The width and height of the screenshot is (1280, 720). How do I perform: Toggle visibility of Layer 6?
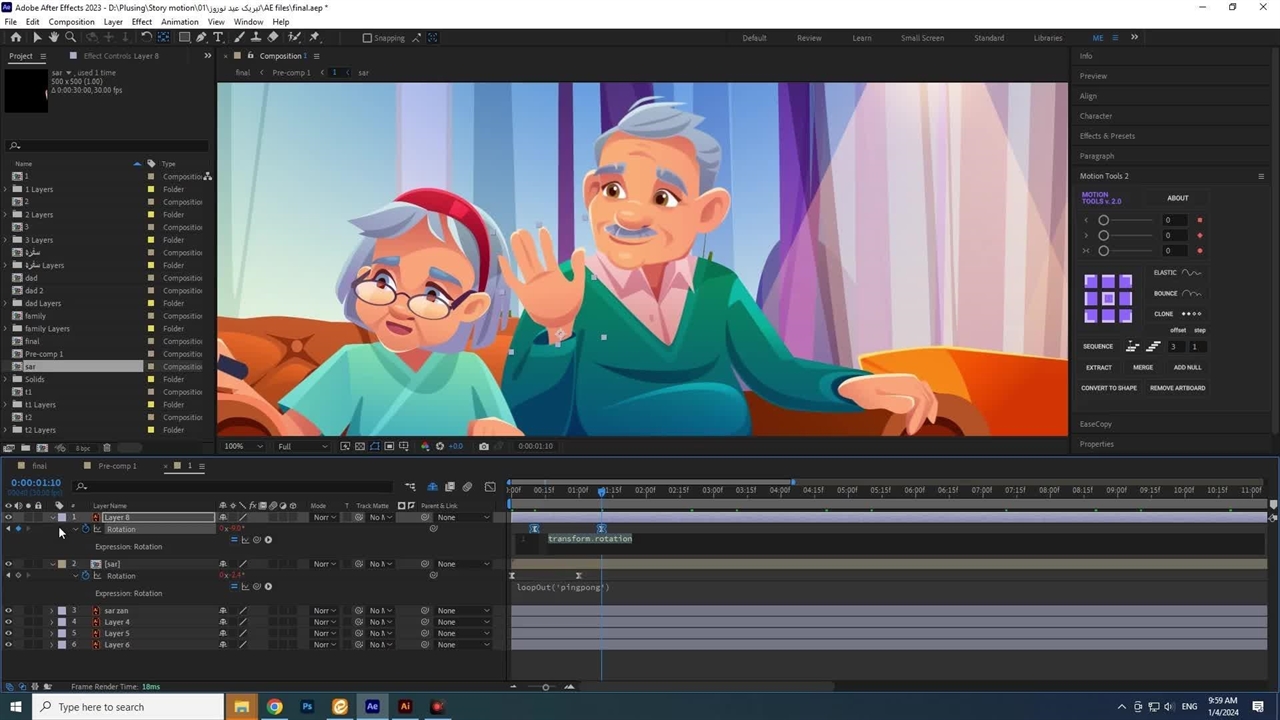click(x=9, y=645)
